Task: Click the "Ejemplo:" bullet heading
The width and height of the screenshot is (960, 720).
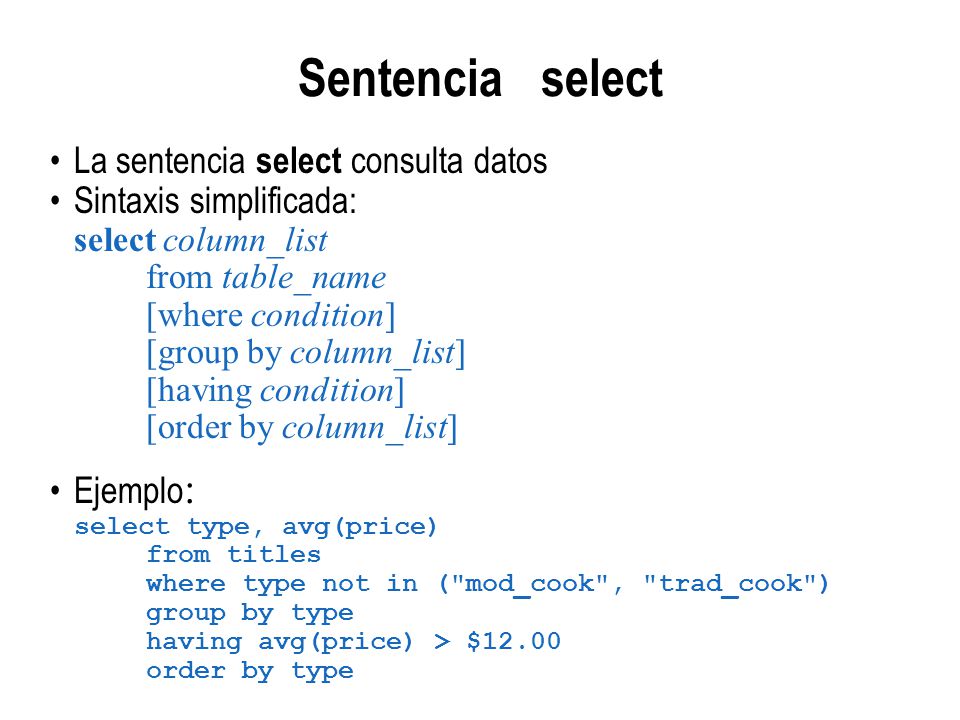Action: point(133,491)
